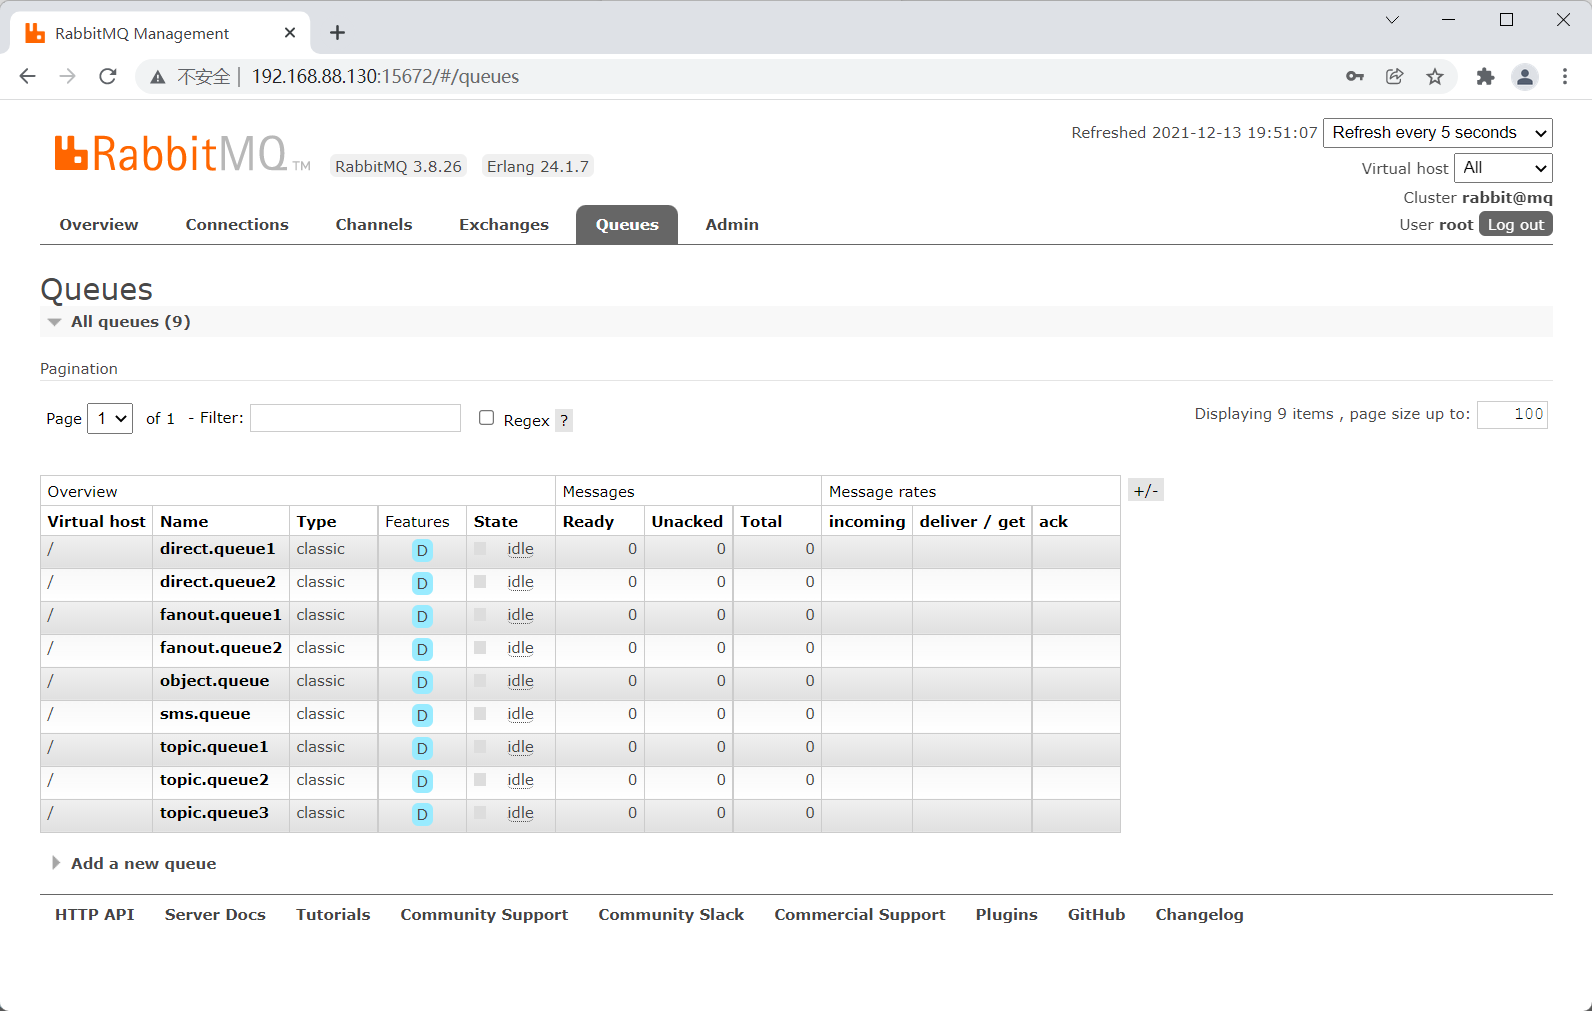Click the Log out button

1516,225
